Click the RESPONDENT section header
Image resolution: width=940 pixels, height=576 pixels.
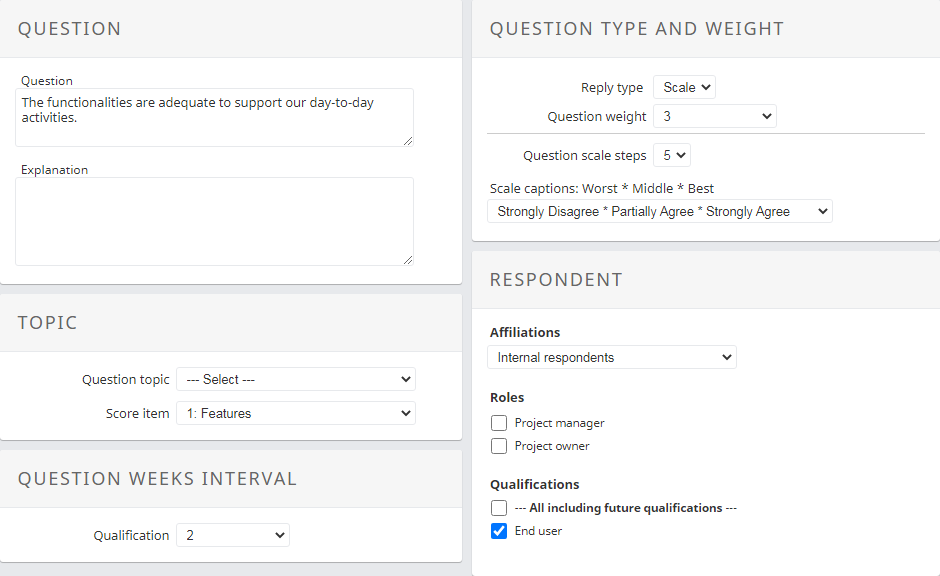pyautogui.click(x=556, y=280)
